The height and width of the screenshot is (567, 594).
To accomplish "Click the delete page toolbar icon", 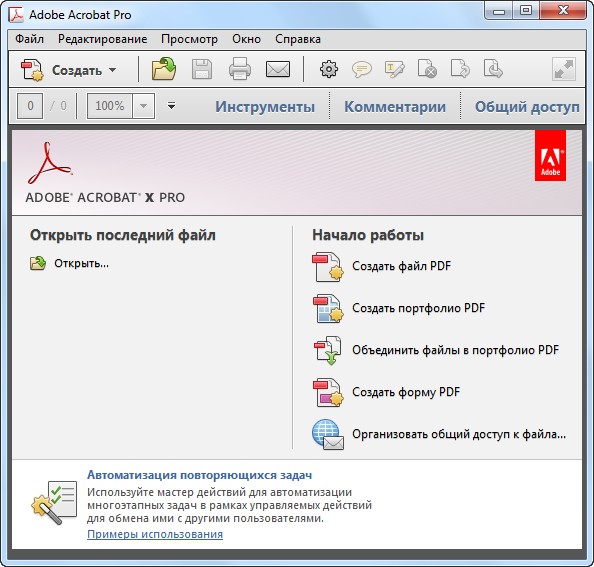I will click(x=427, y=69).
